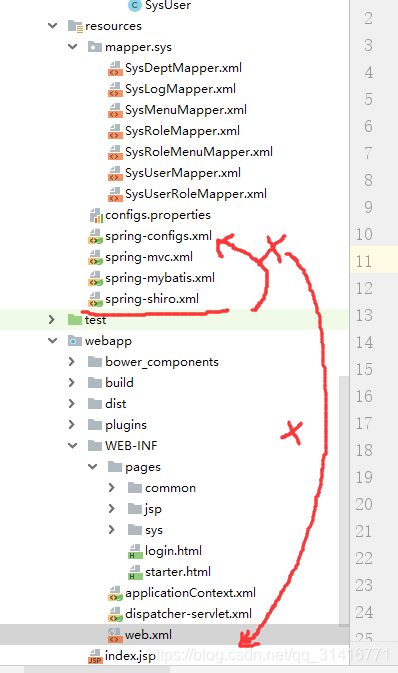Expand the common folder chevron
398x673 pixels.
pos(112,488)
